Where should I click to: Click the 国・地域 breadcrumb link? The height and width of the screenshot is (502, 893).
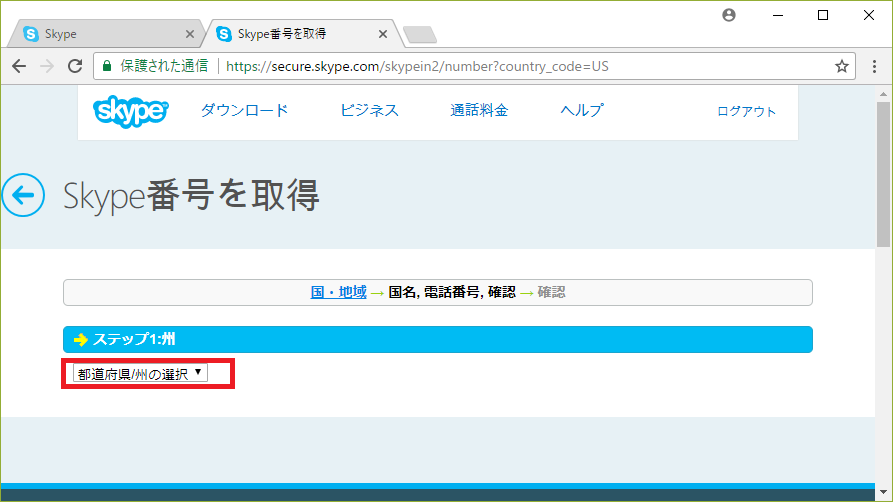(338, 292)
